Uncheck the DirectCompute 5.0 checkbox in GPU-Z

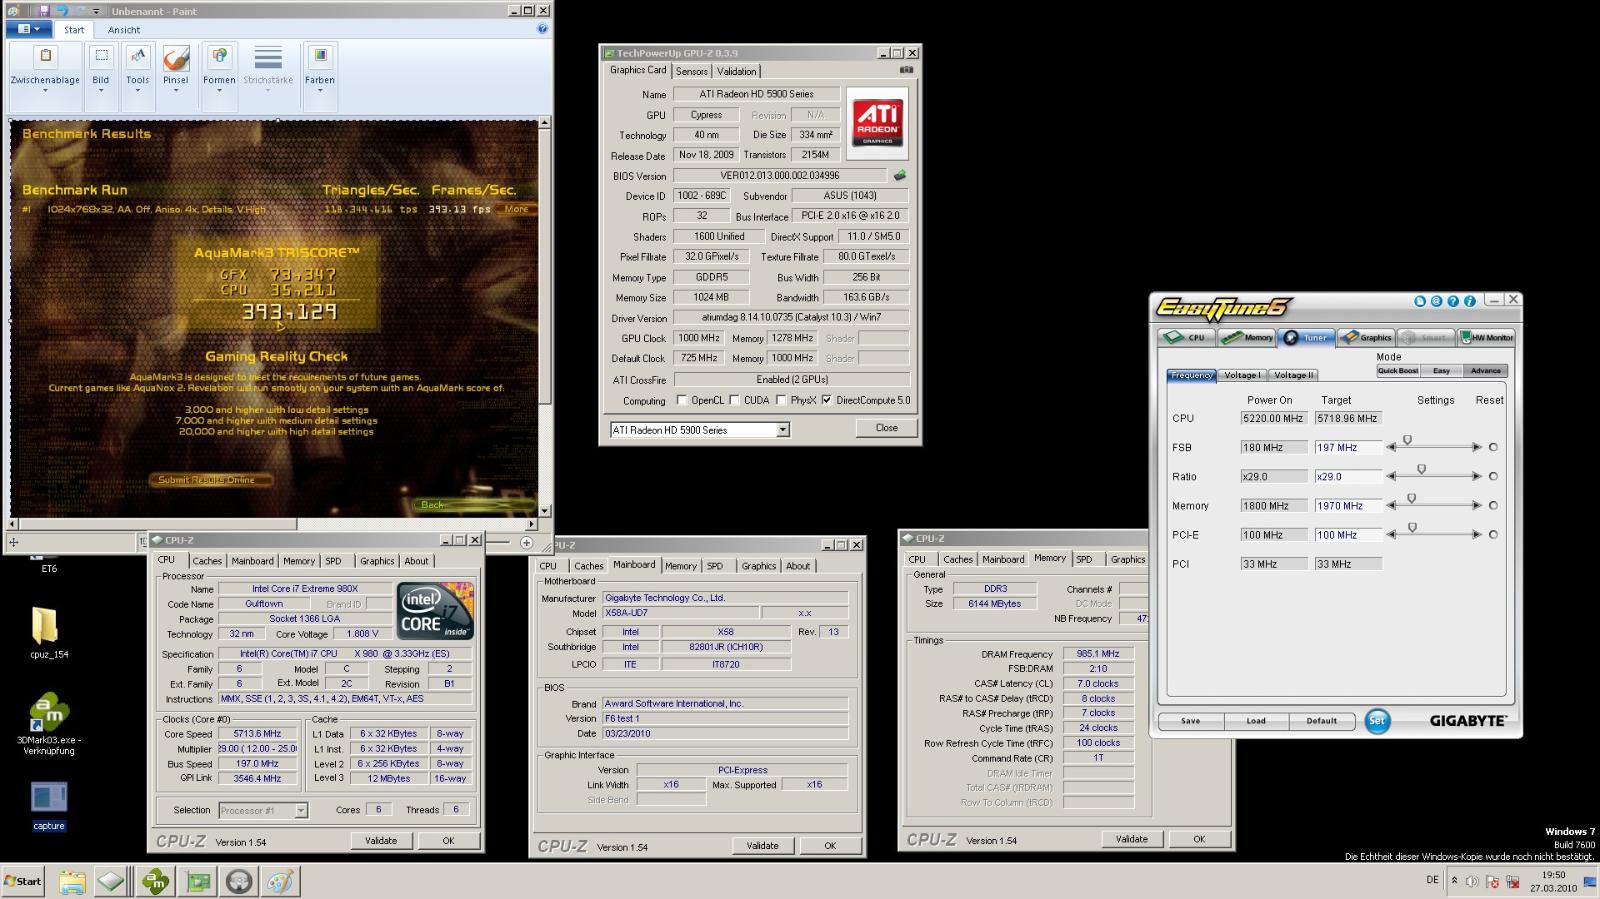(827, 400)
